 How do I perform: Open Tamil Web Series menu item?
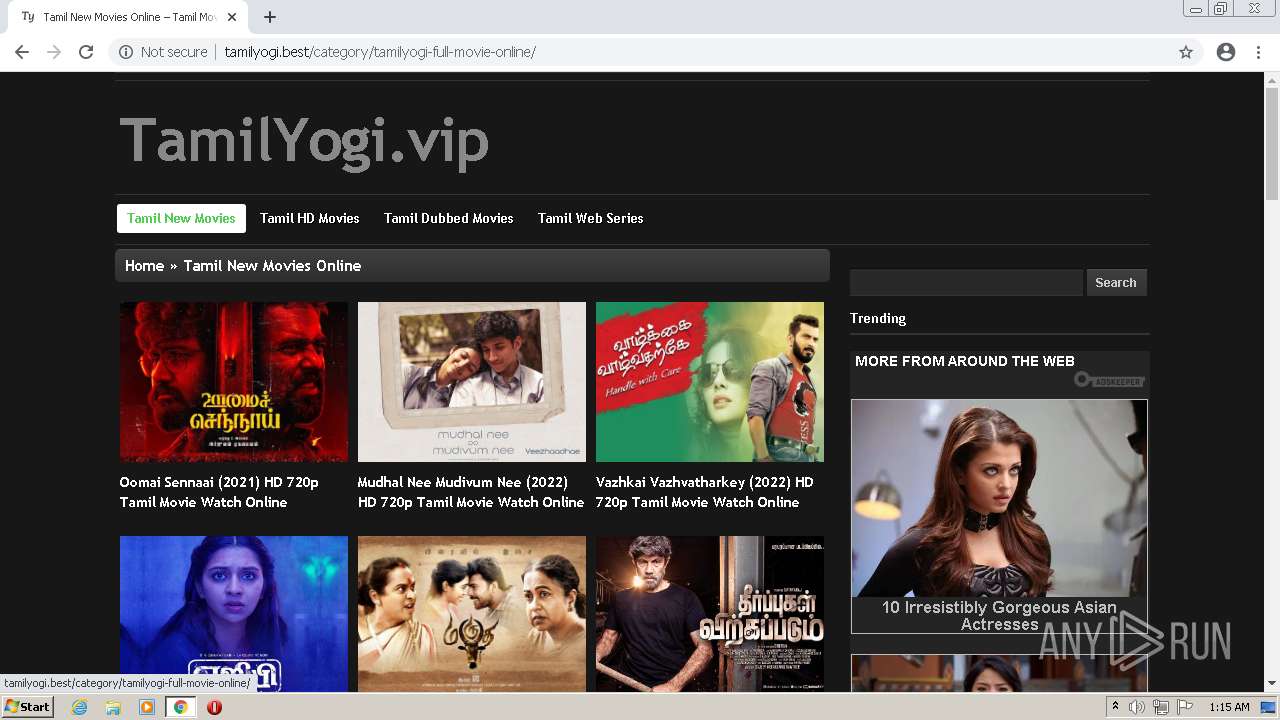click(x=591, y=218)
